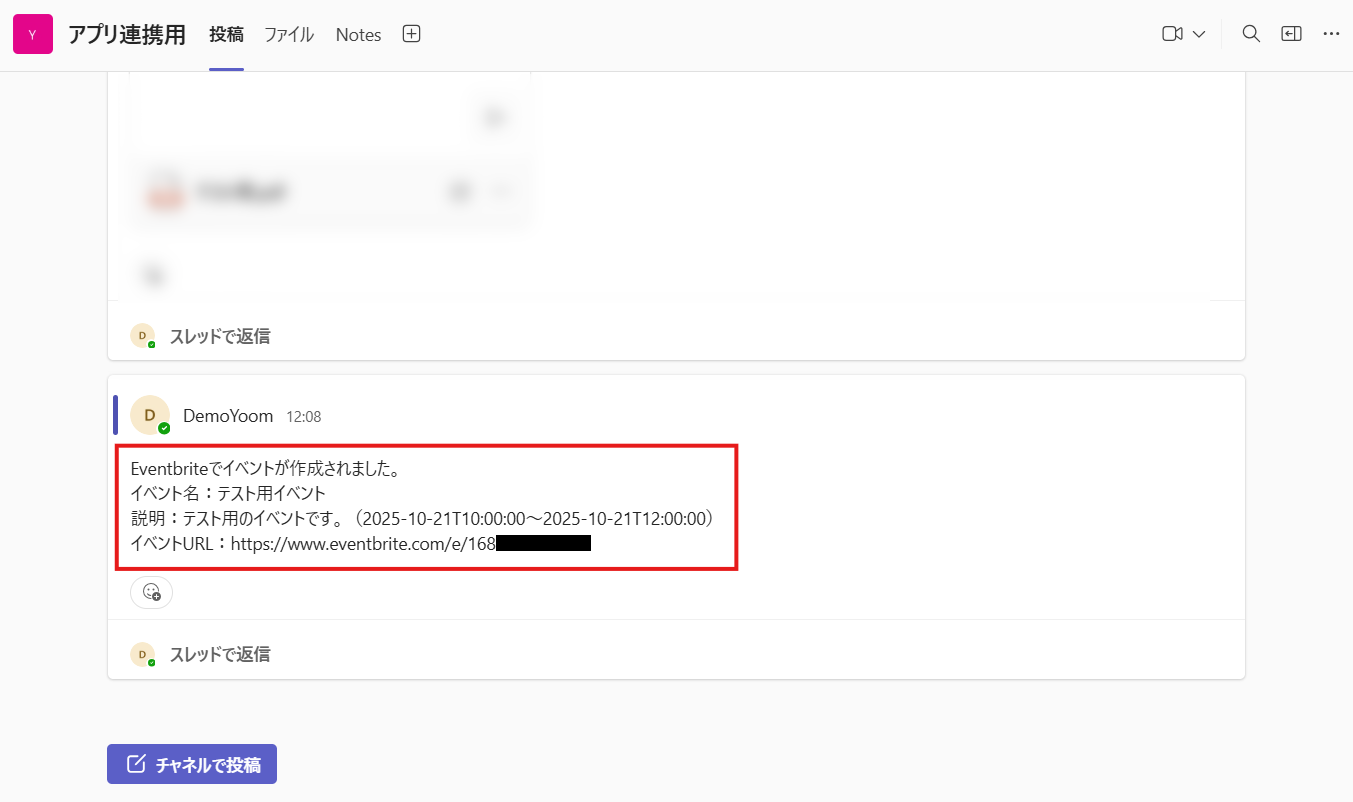This screenshot has height=802, width=1353.
Task: Select the DemoYoom sender name
Action: pyautogui.click(x=228, y=416)
